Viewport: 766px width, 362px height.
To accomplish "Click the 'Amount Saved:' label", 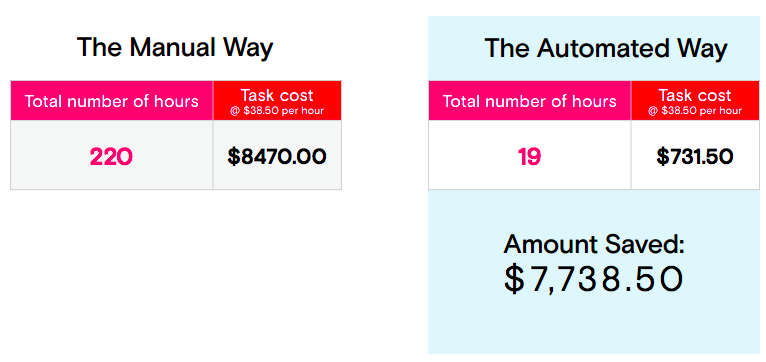I will click(x=594, y=244).
